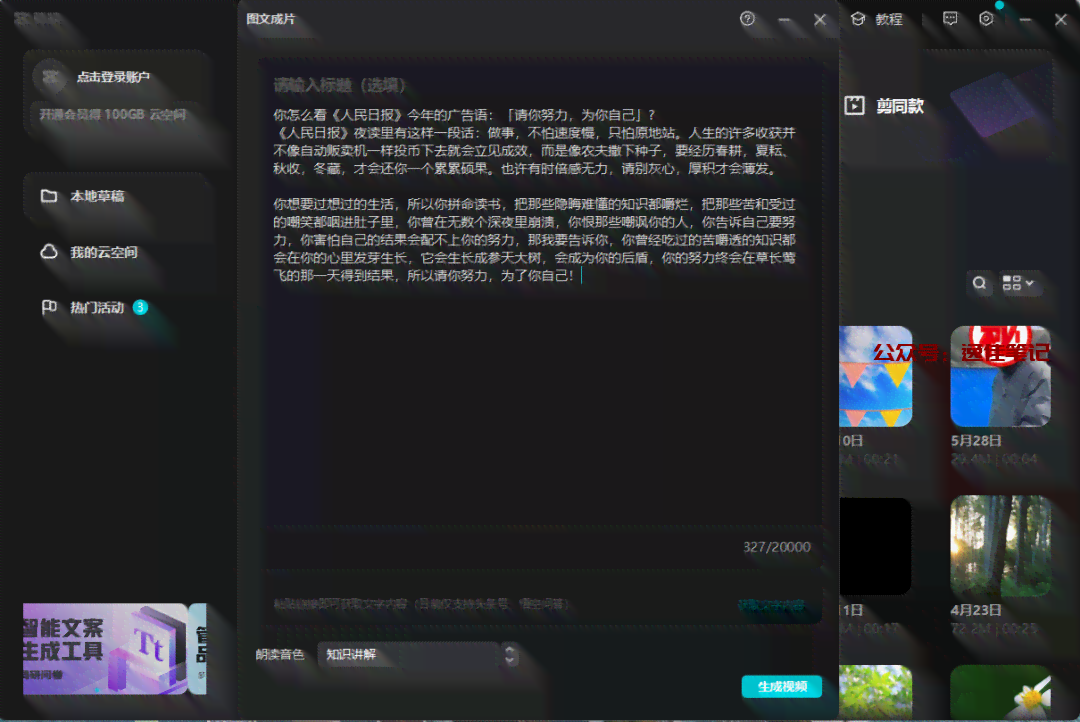Open 朗读音色 dropdown showing 知识讲解

pyautogui.click(x=417, y=654)
